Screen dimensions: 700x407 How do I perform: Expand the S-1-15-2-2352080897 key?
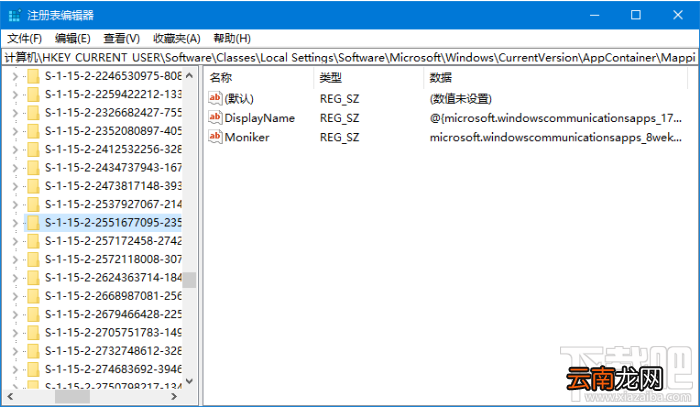(15, 131)
